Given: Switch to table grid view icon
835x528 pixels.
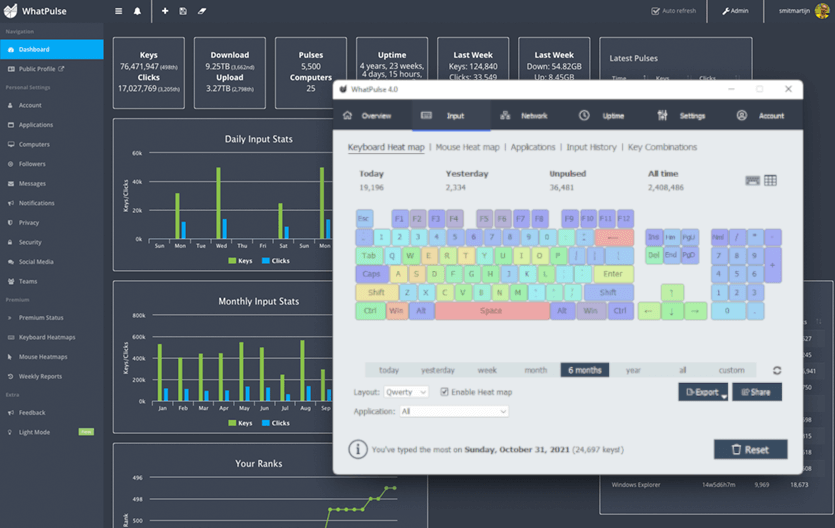Looking at the screenshot, I should tap(770, 181).
